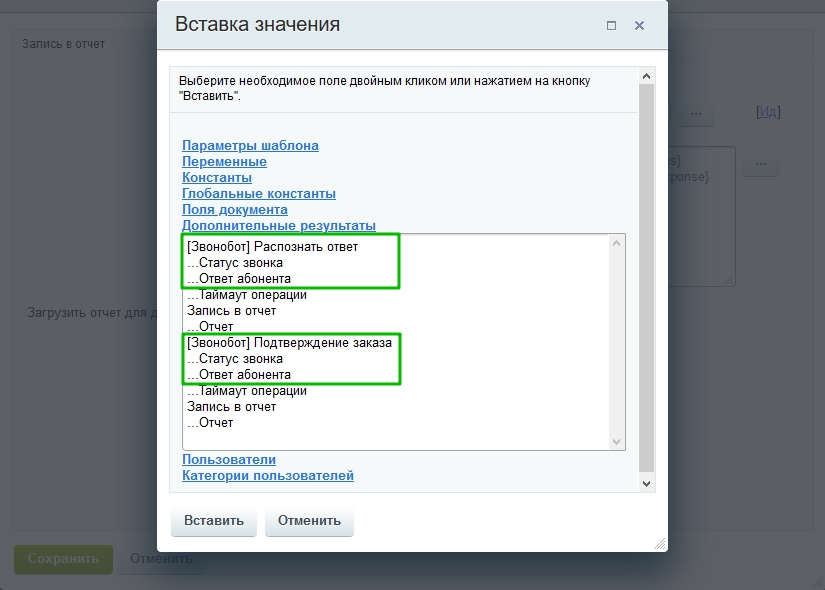Screen dimensions: 825x590
Task: Click the dialog's outer scroll-down arrow
Action: click(x=646, y=483)
